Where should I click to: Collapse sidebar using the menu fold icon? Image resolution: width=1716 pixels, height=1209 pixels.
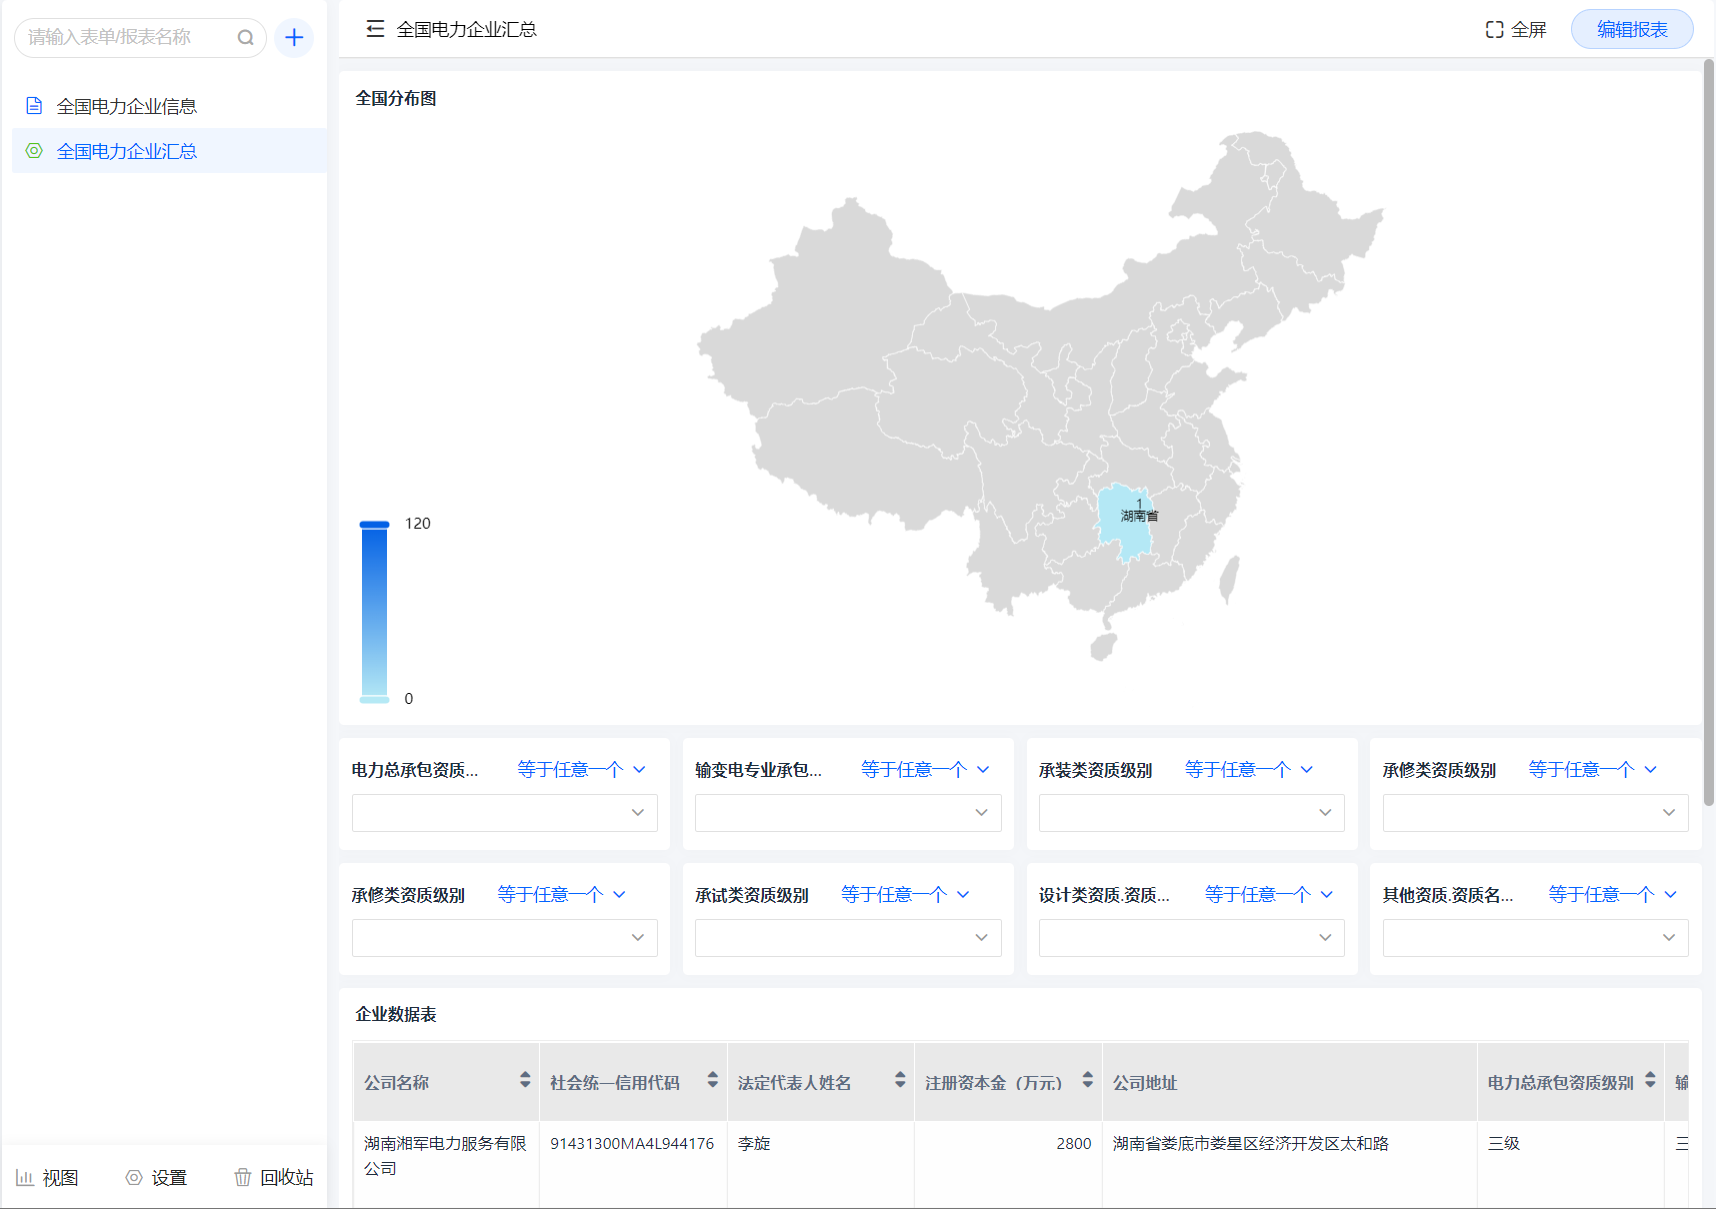click(x=375, y=29)
